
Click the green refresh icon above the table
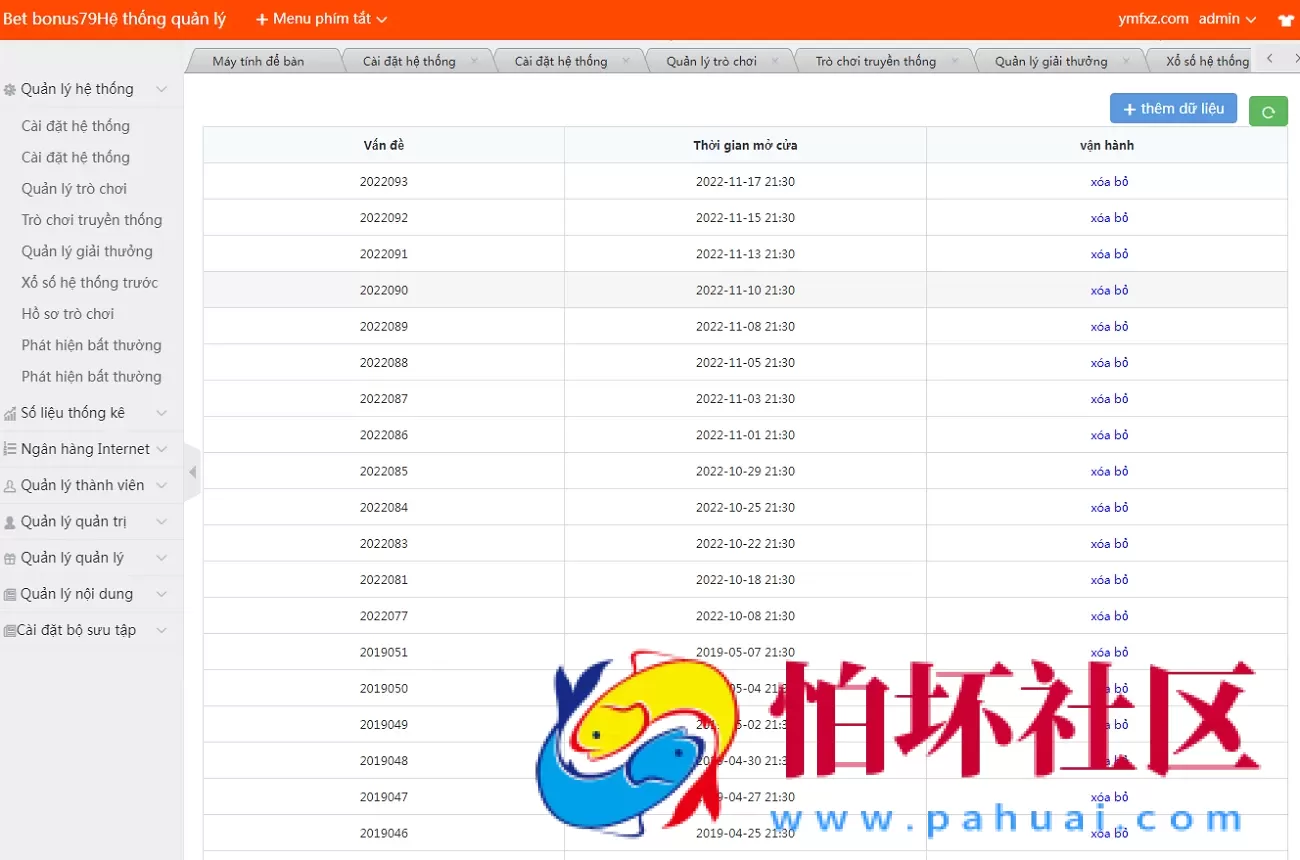tap(1268, 111)
